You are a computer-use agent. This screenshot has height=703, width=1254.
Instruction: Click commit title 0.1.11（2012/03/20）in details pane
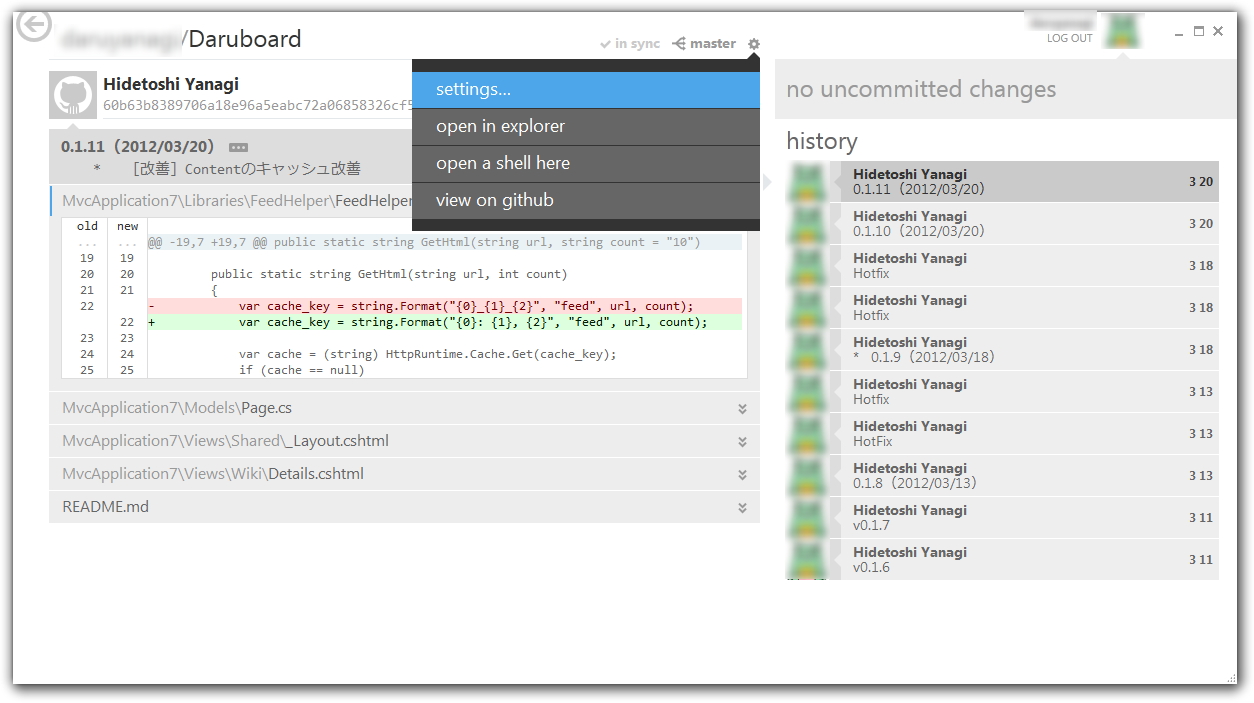[x=138, y=147]
